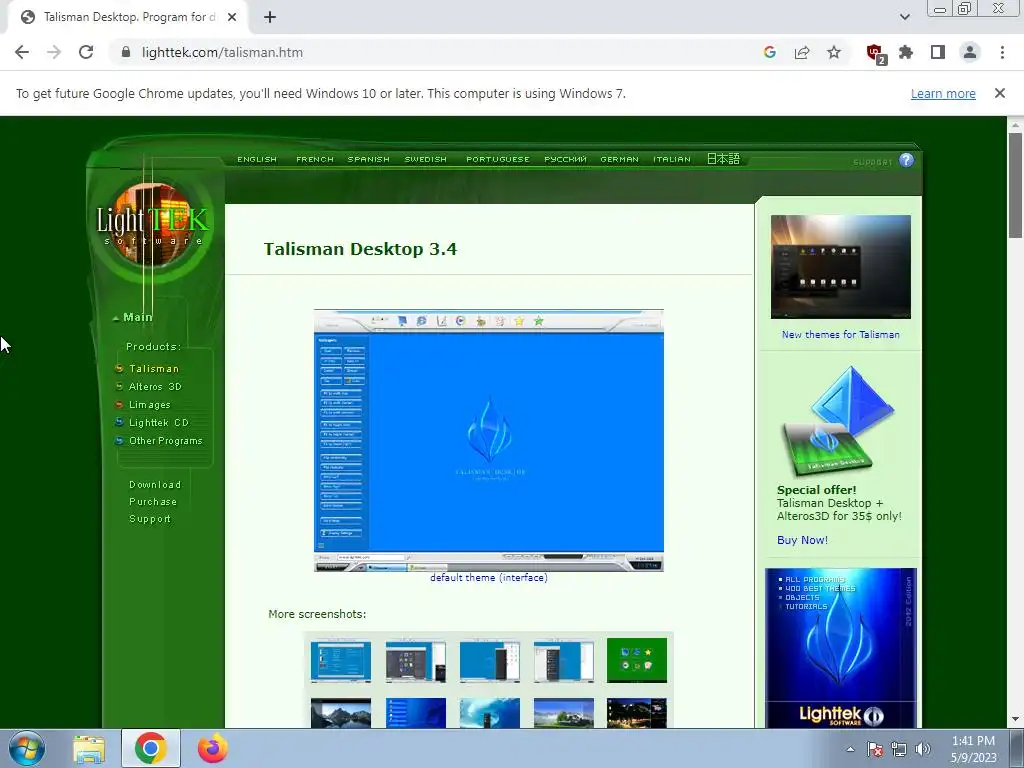Follow the New themes for Talisman link

pos(840,334)
